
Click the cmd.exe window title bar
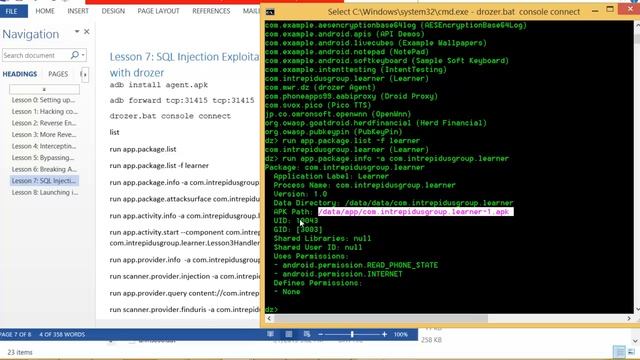[453, 12]
